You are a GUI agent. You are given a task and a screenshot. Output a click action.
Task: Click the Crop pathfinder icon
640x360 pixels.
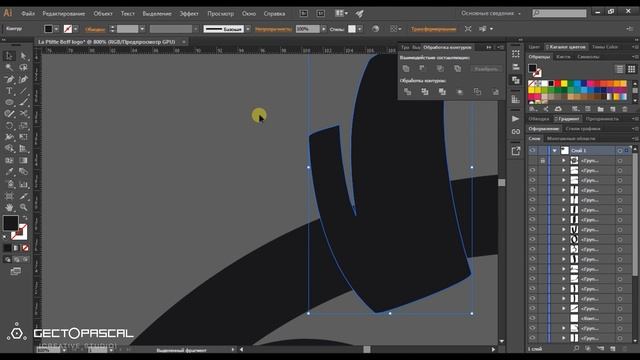point(460,92)
